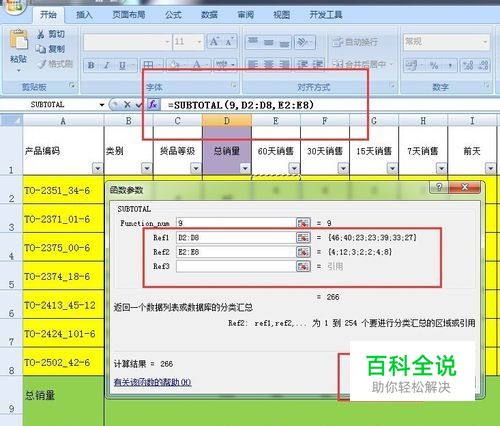Image resolution: width=500 pixels, height=426 pixels.
Task: Click the top align icon
Action: tap(253, 42)
